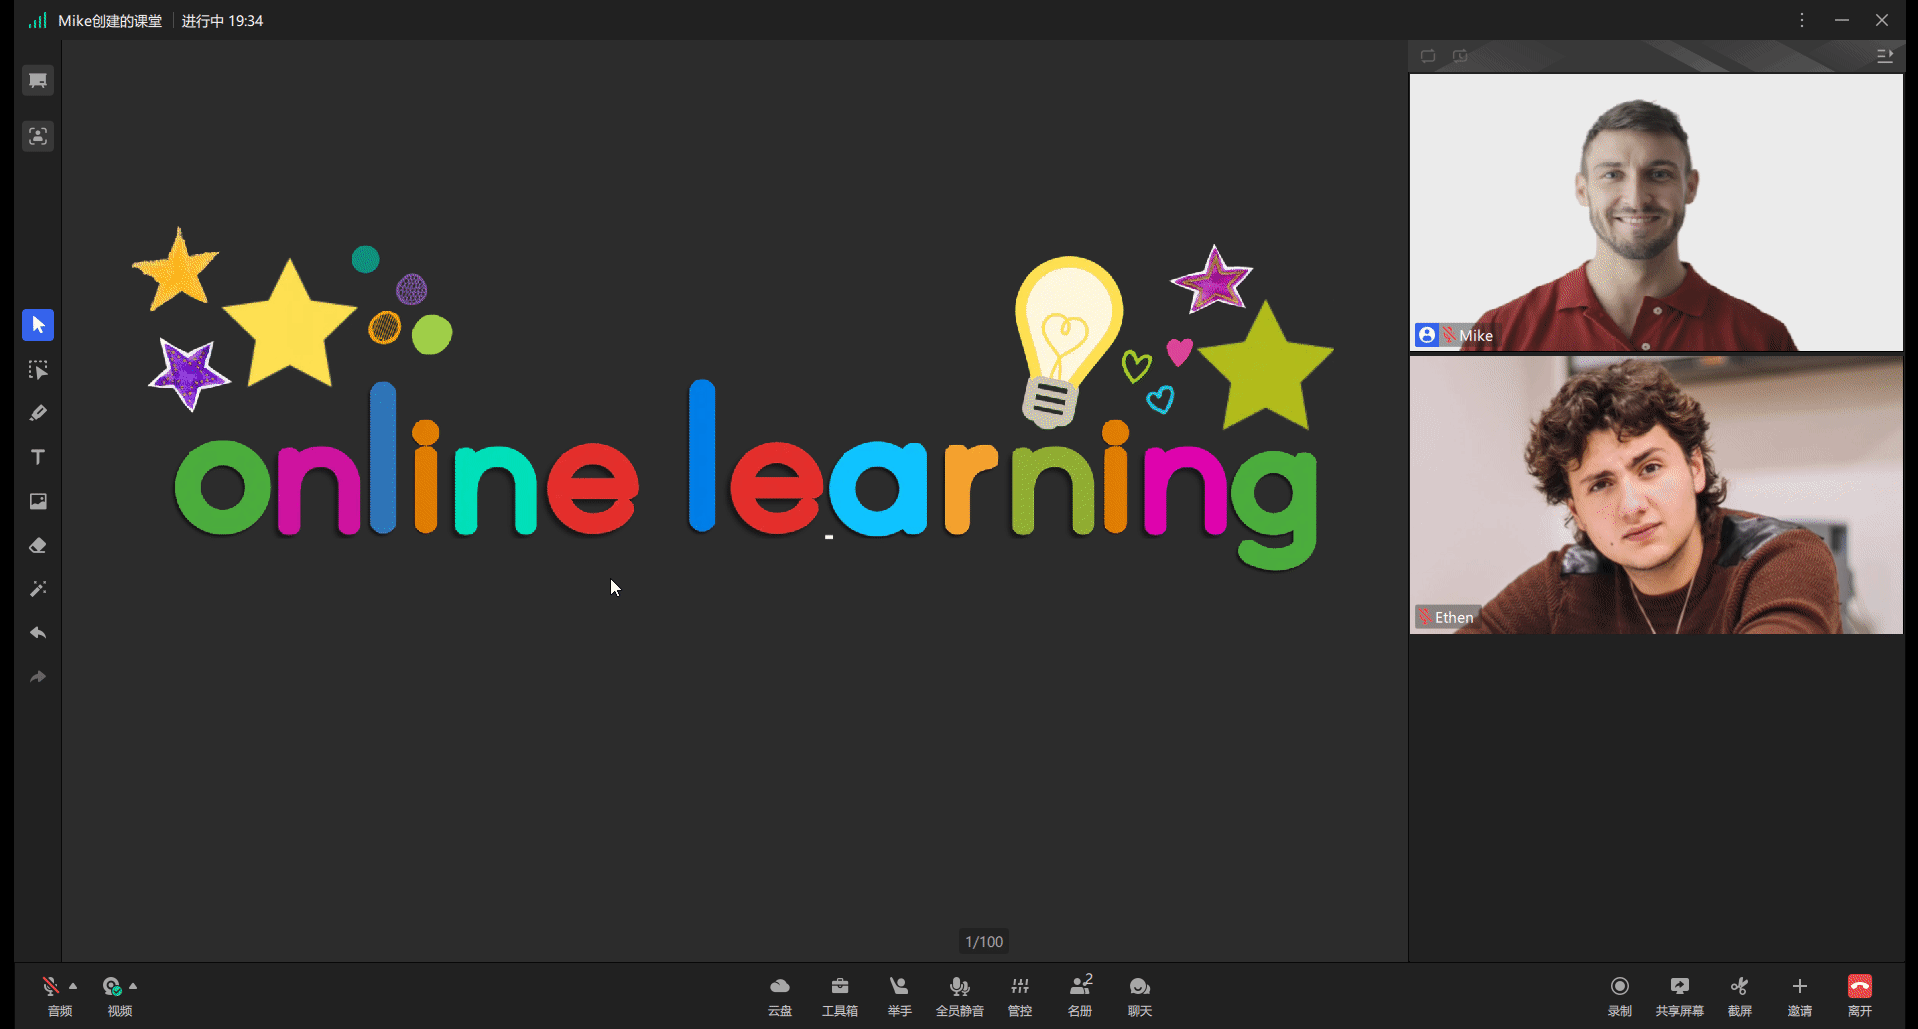Take a screenshot (截屏)

tap(1740, 996)
